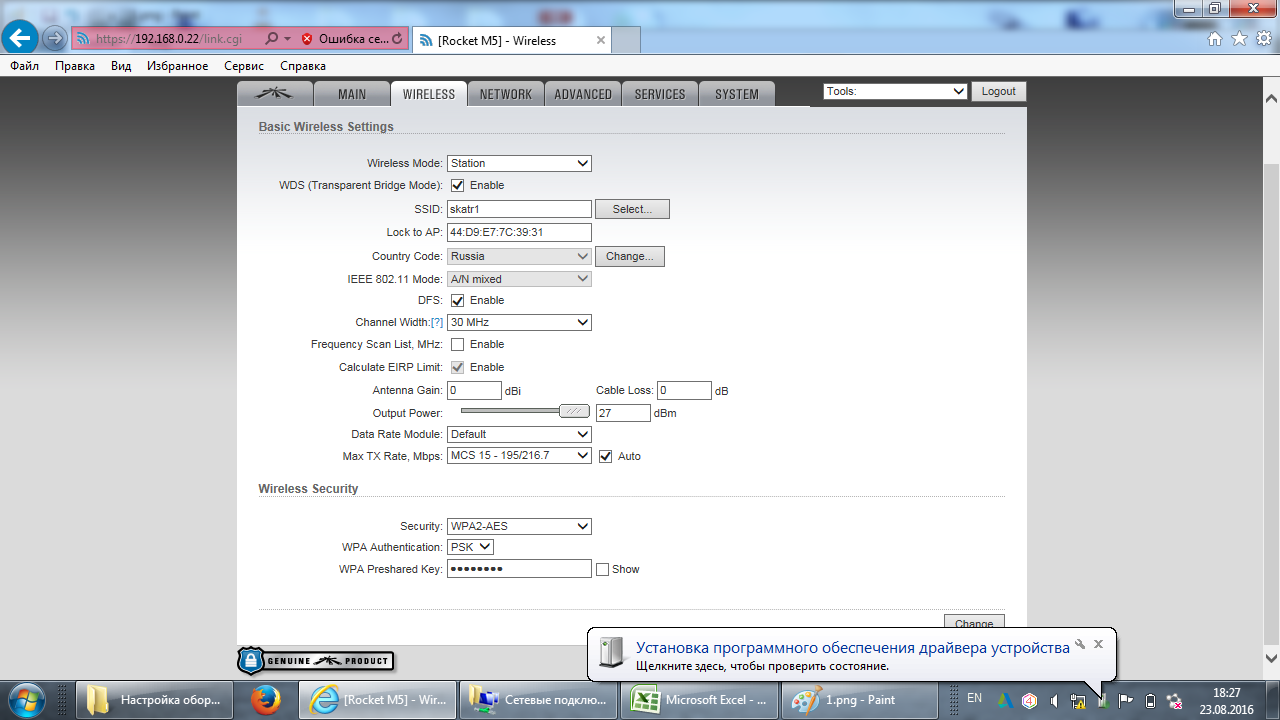This screenshot has width=1280, height=720.
Task: Open the Ubiquiti logo tab
Action: coord(274,94)
